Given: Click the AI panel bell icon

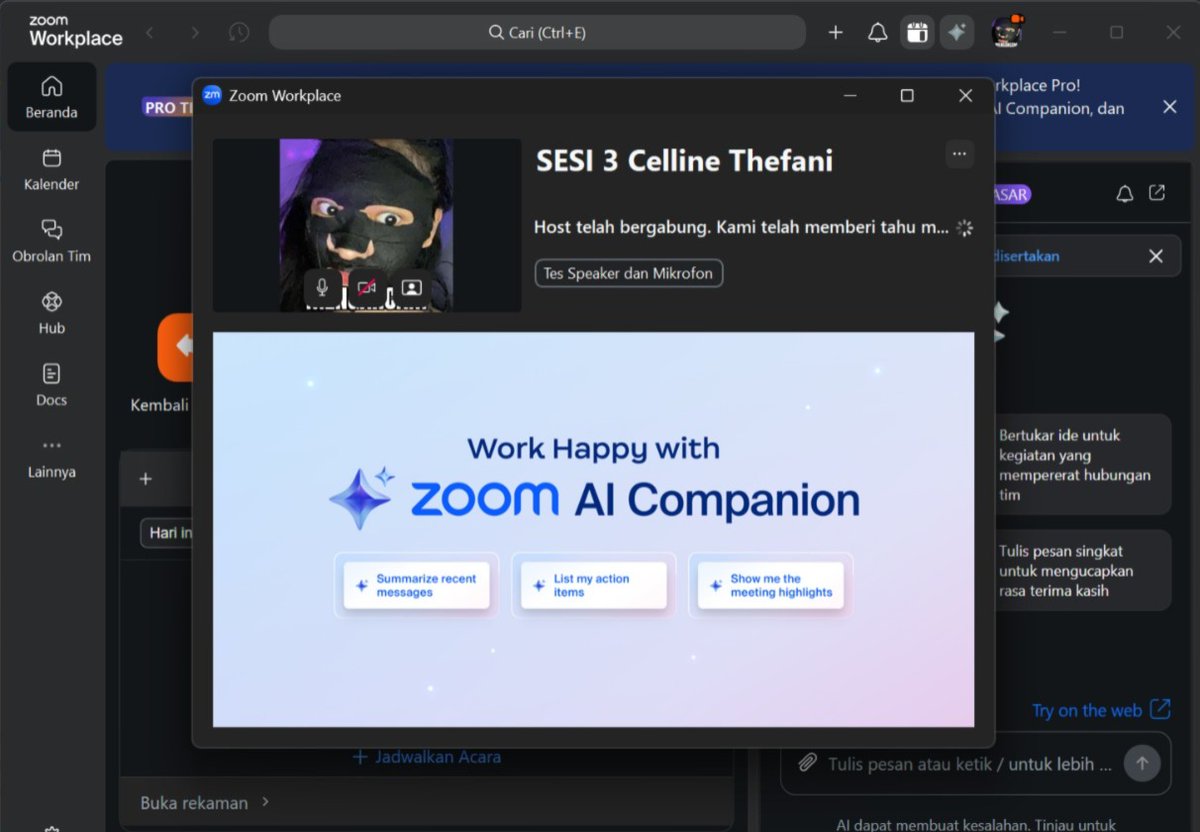Looking at the screenshot, I should click(1125, 194).
